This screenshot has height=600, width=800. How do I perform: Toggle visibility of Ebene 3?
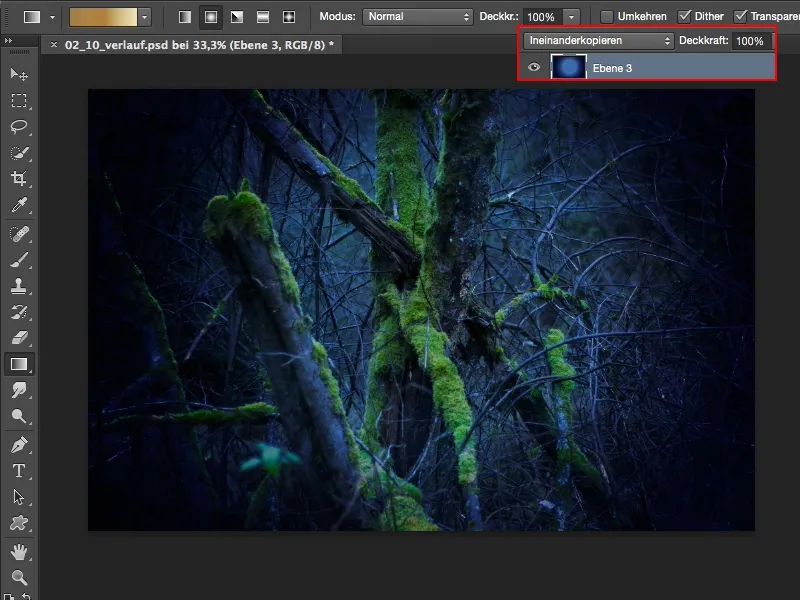[x=533, y=68]
